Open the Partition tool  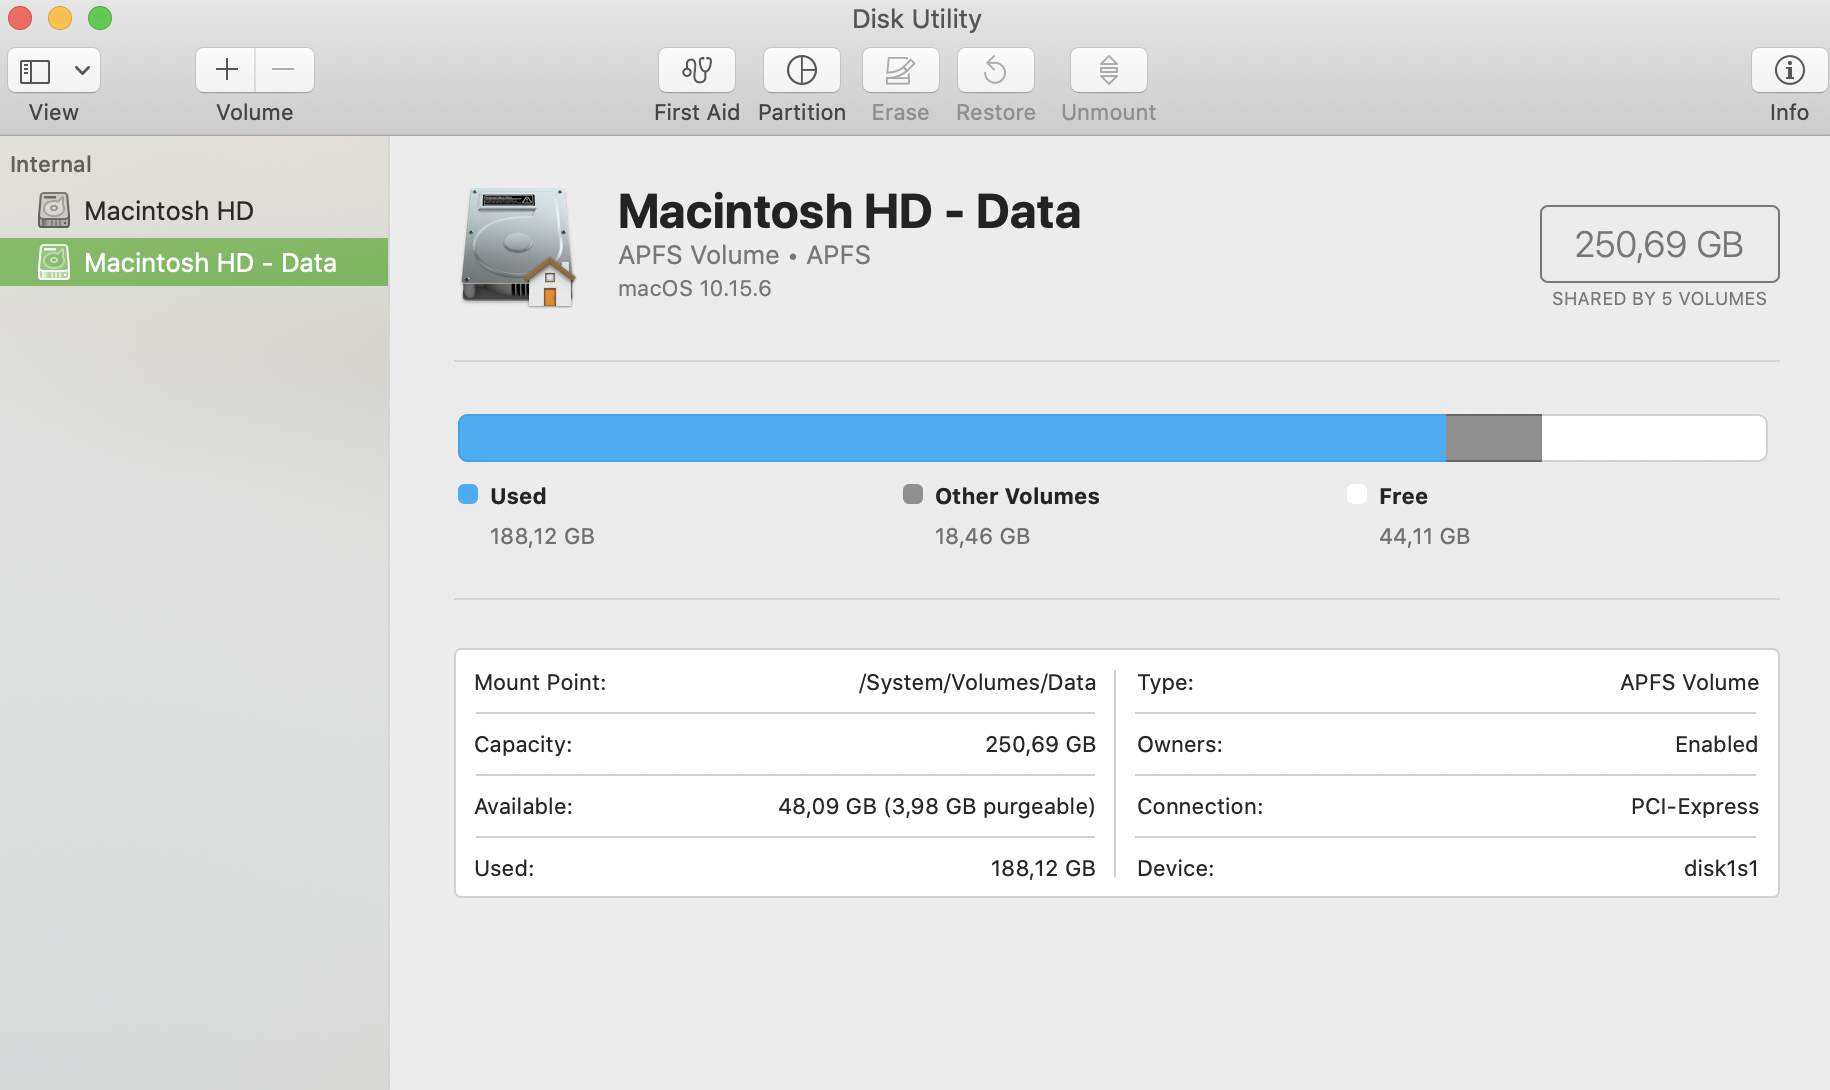(x=801, y=70)
